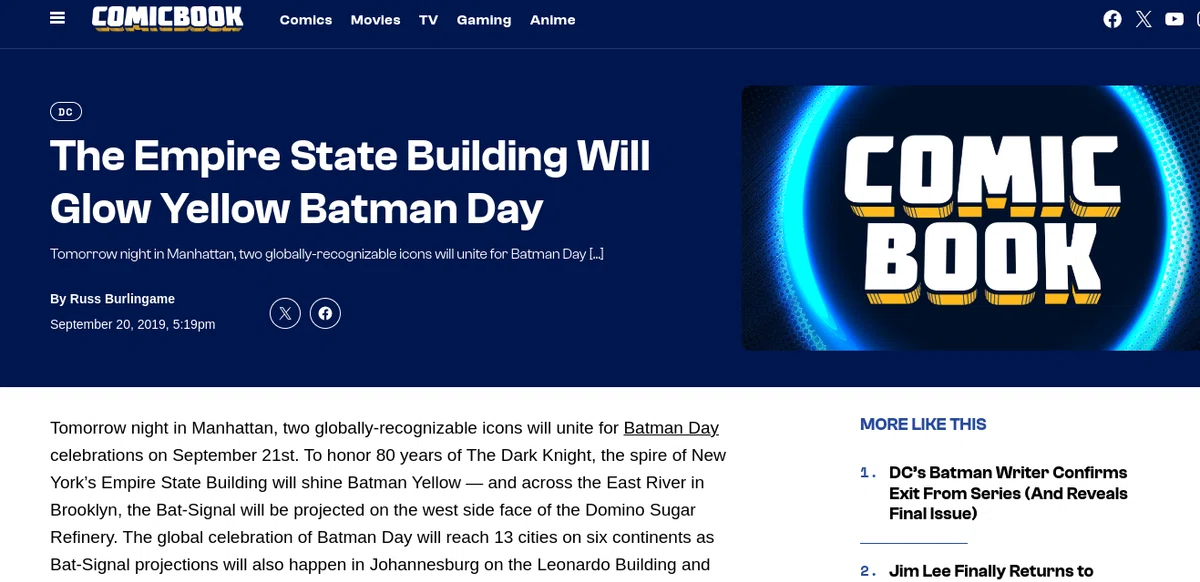This screenshot has width=1200, height=582.
Task: Open X (Twitter) icon in top header
Action: pyautogui.click(x=1144, y=19)
